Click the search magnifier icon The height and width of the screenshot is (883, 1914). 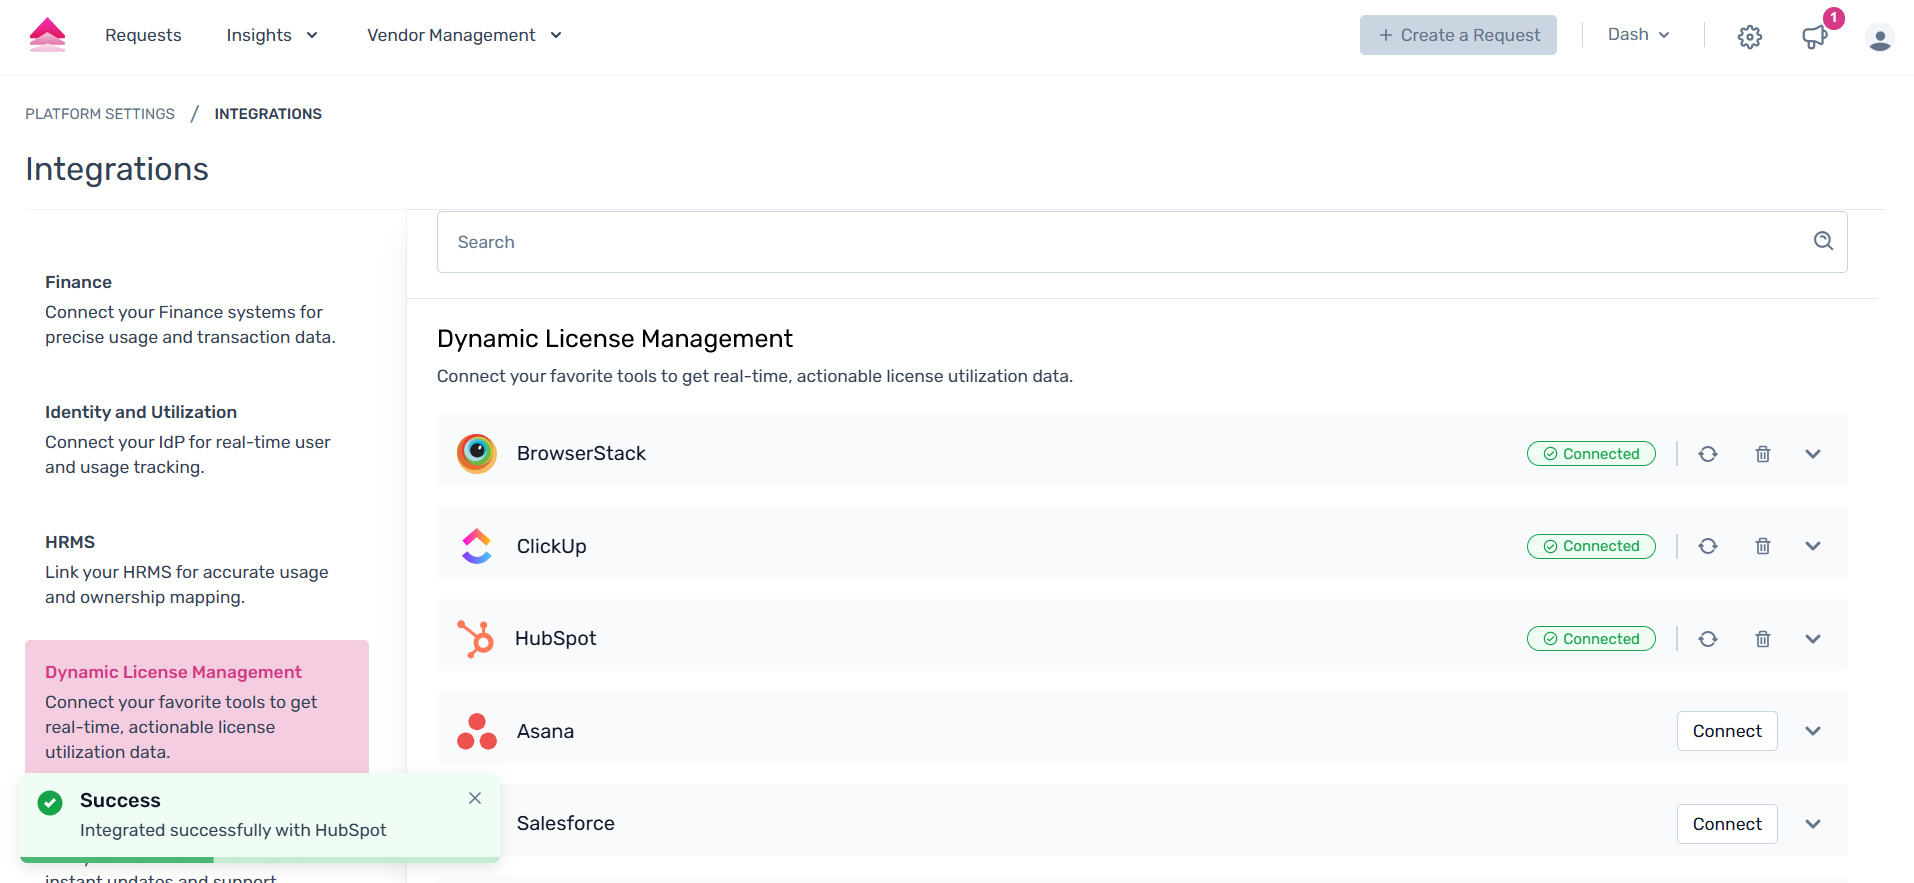coord(1823,241)
